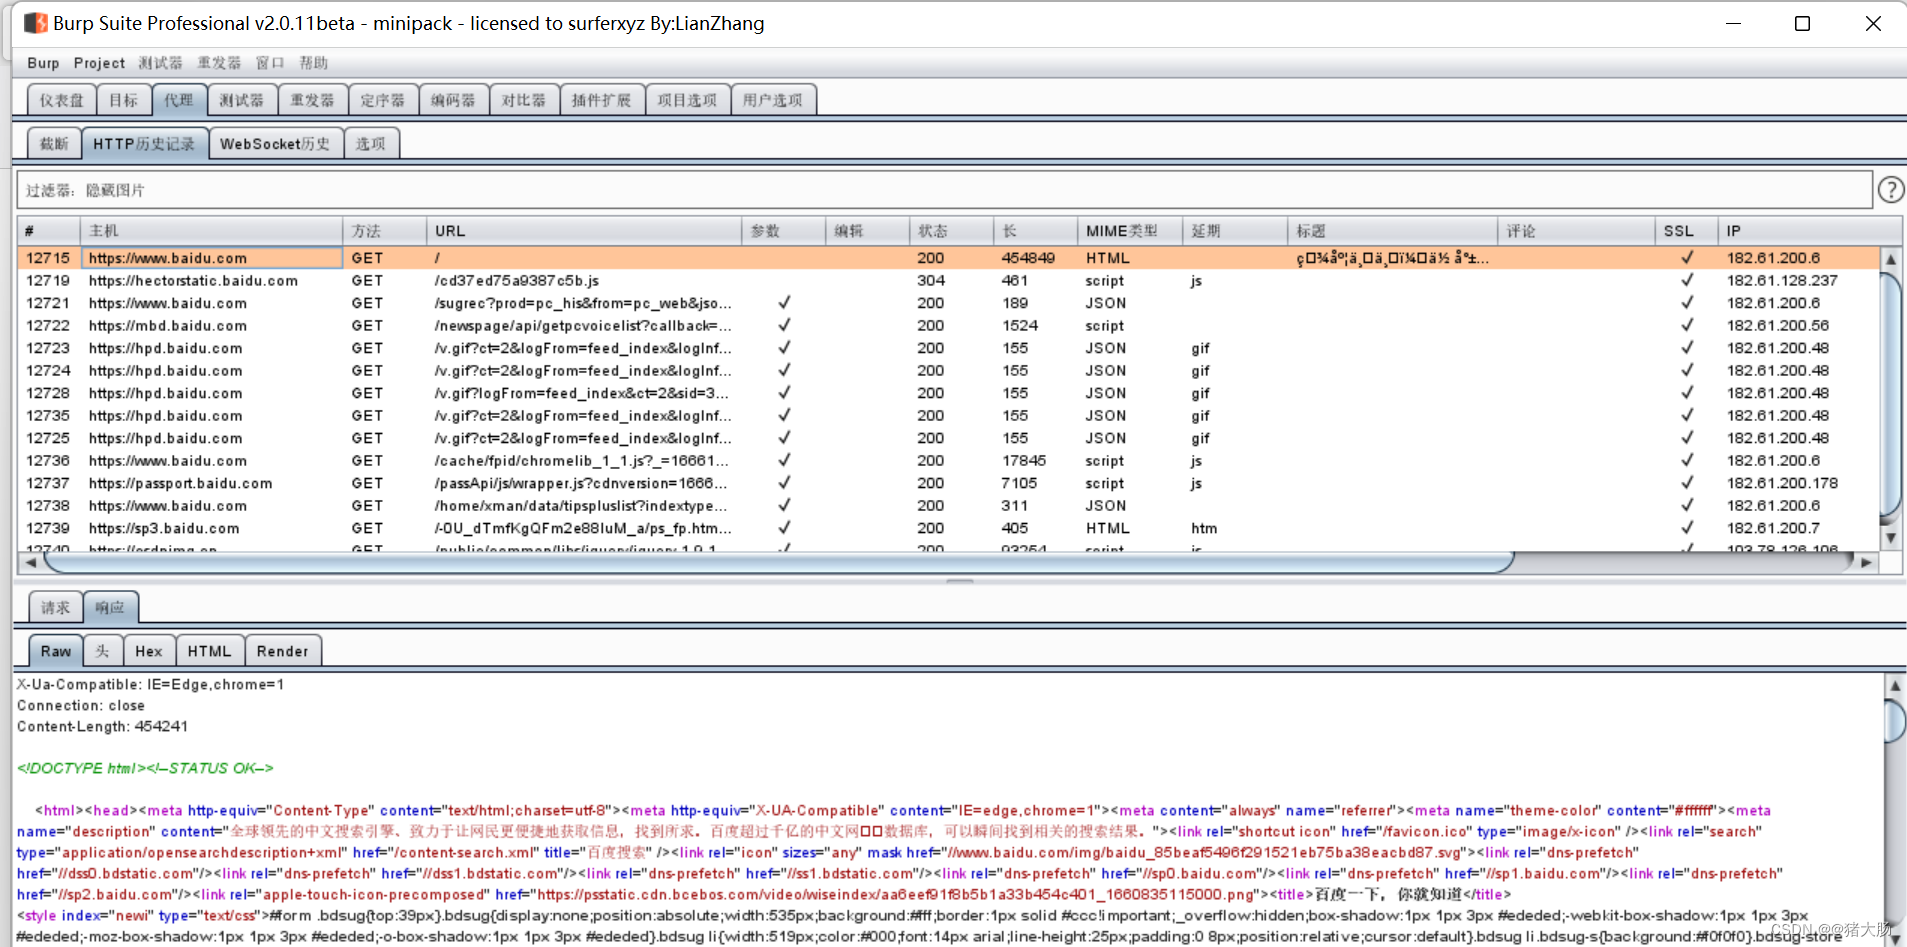Sort history by the SSL column header
The width and height of the screenshot is (1907, 947).
point(1687,231)
